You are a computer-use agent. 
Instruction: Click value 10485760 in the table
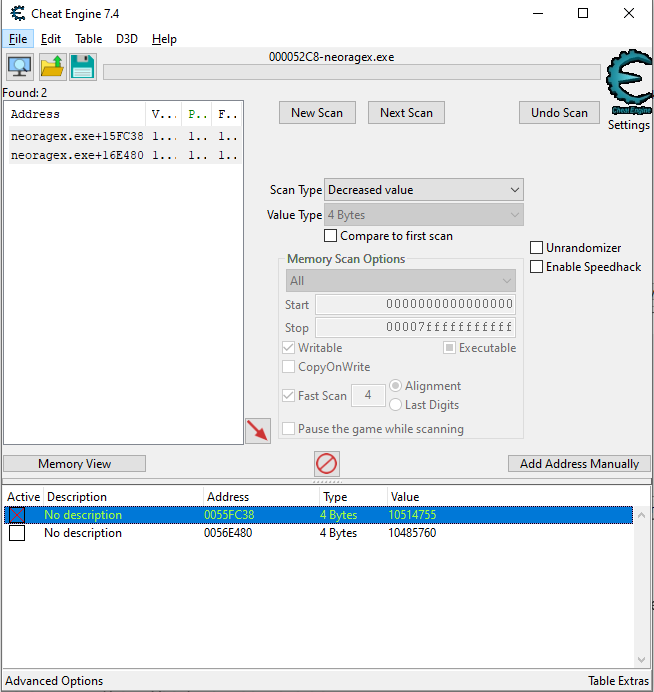coord(412,533)
